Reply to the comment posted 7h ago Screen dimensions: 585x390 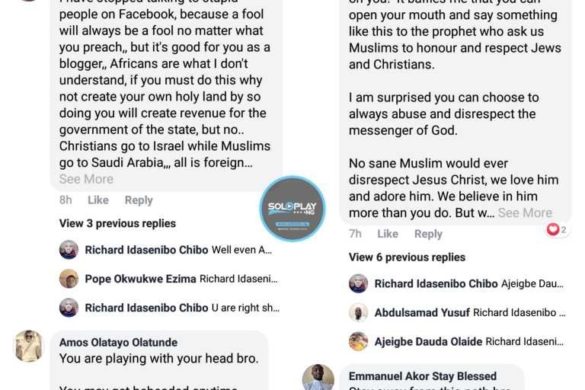428,234
